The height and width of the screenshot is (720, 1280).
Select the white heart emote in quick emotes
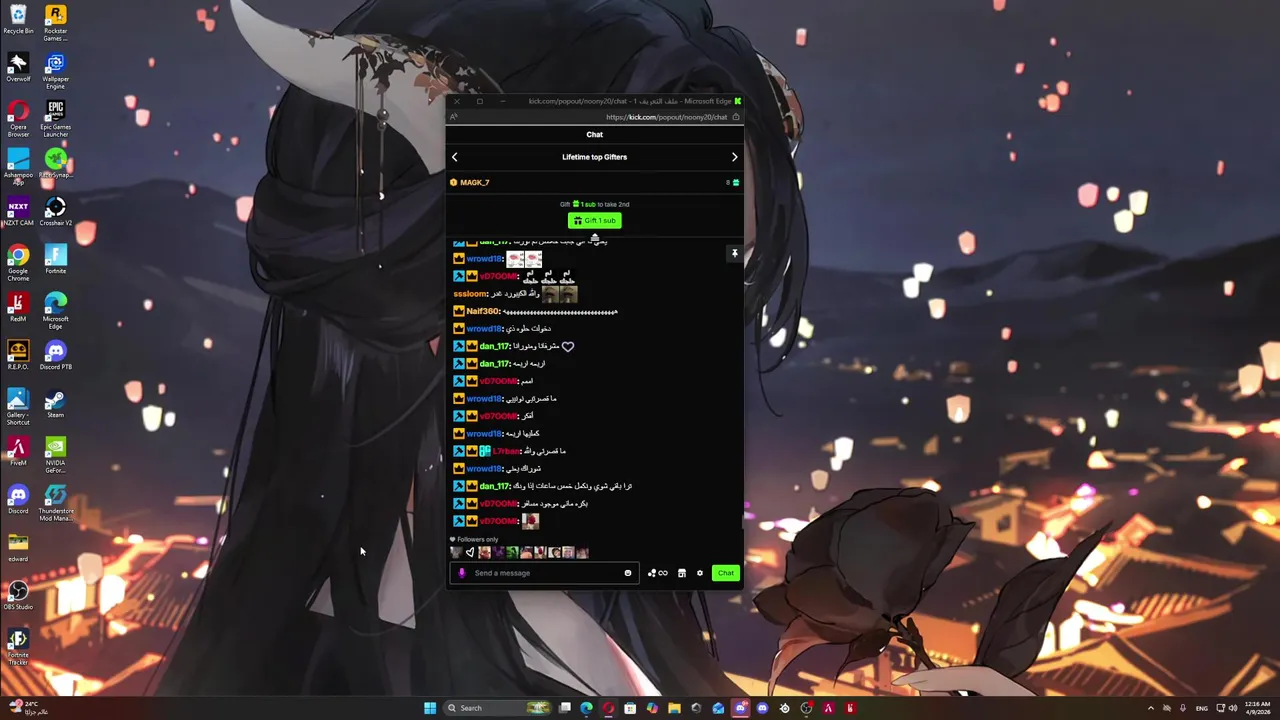click(x=470, y=552)
